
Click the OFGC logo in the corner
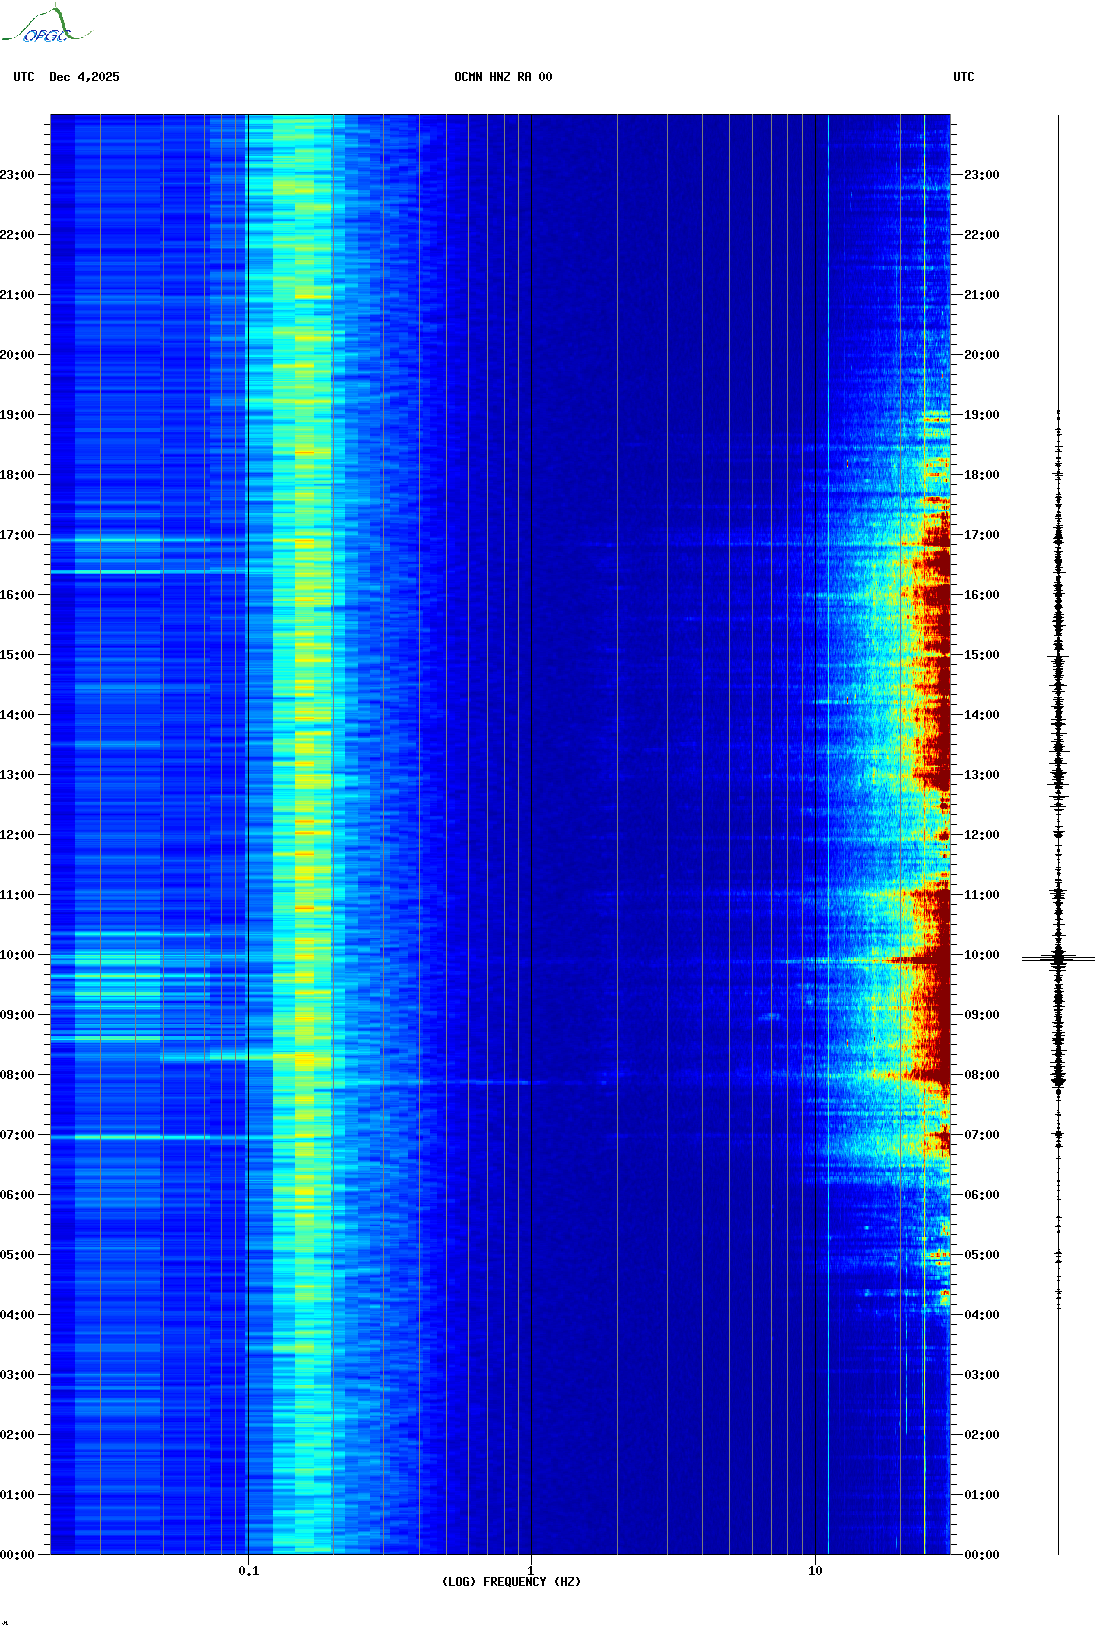coord(46,25)
